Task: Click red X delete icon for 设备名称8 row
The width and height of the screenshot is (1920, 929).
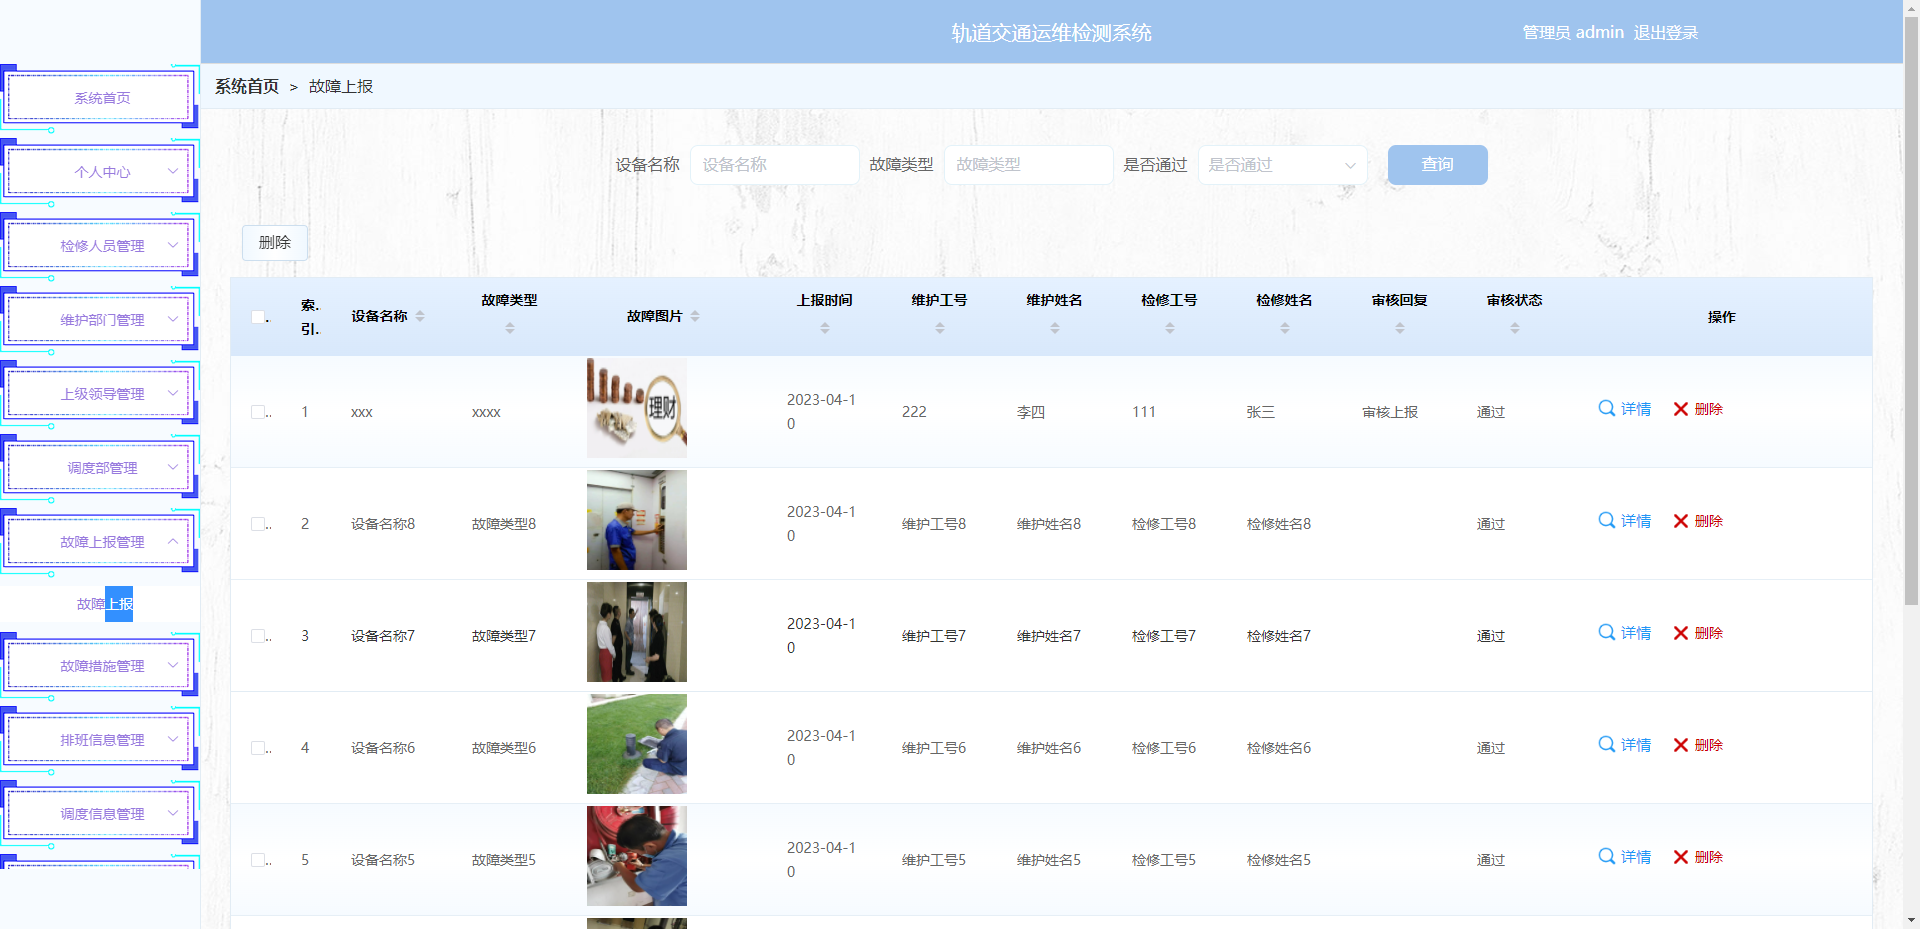Action: click(1681, 521)
